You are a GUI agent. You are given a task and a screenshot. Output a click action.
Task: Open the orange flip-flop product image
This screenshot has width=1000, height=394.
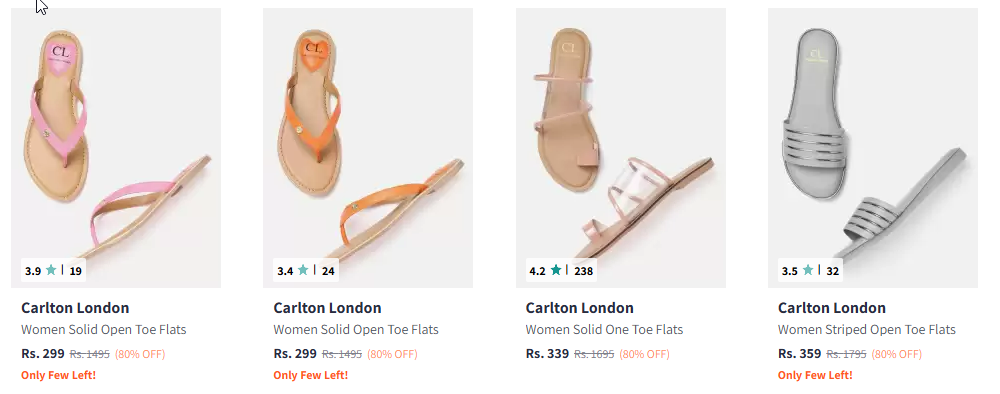(x=368, y=148)
